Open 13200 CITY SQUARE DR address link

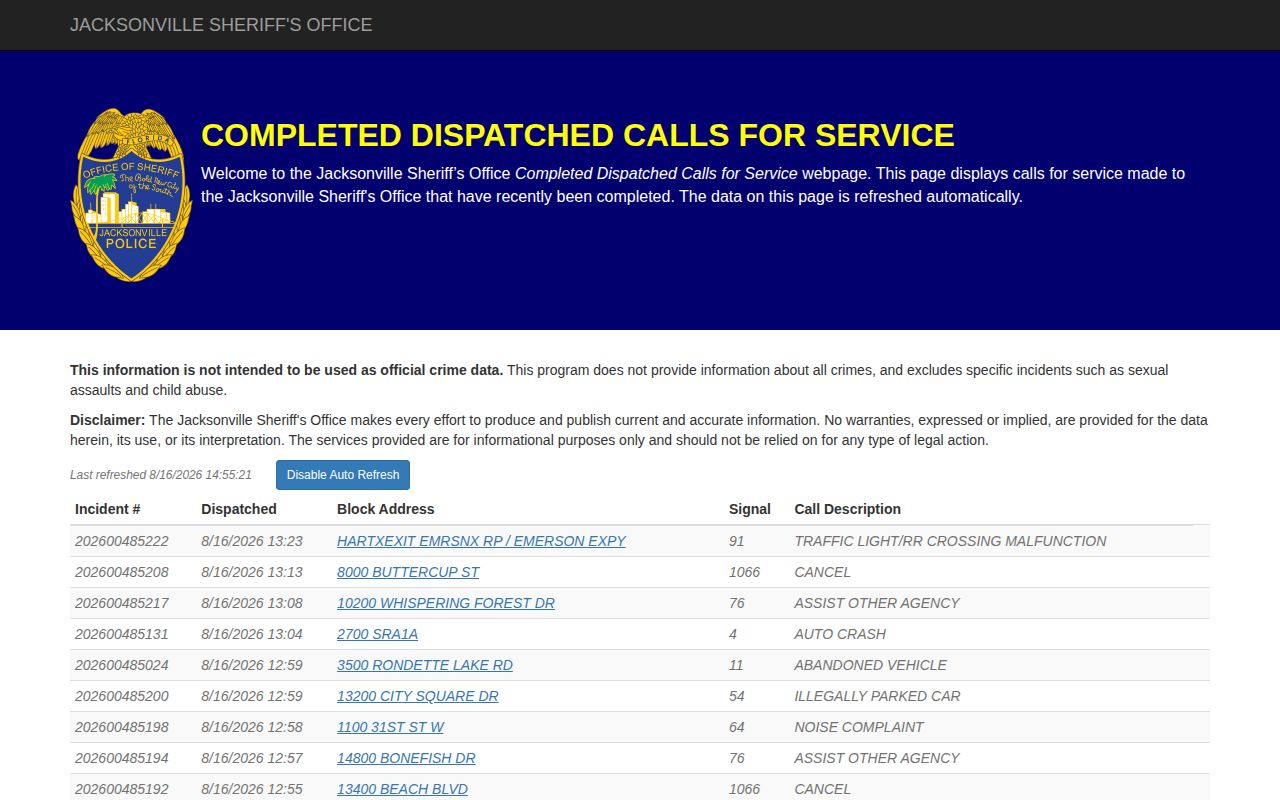pos(418,696)
